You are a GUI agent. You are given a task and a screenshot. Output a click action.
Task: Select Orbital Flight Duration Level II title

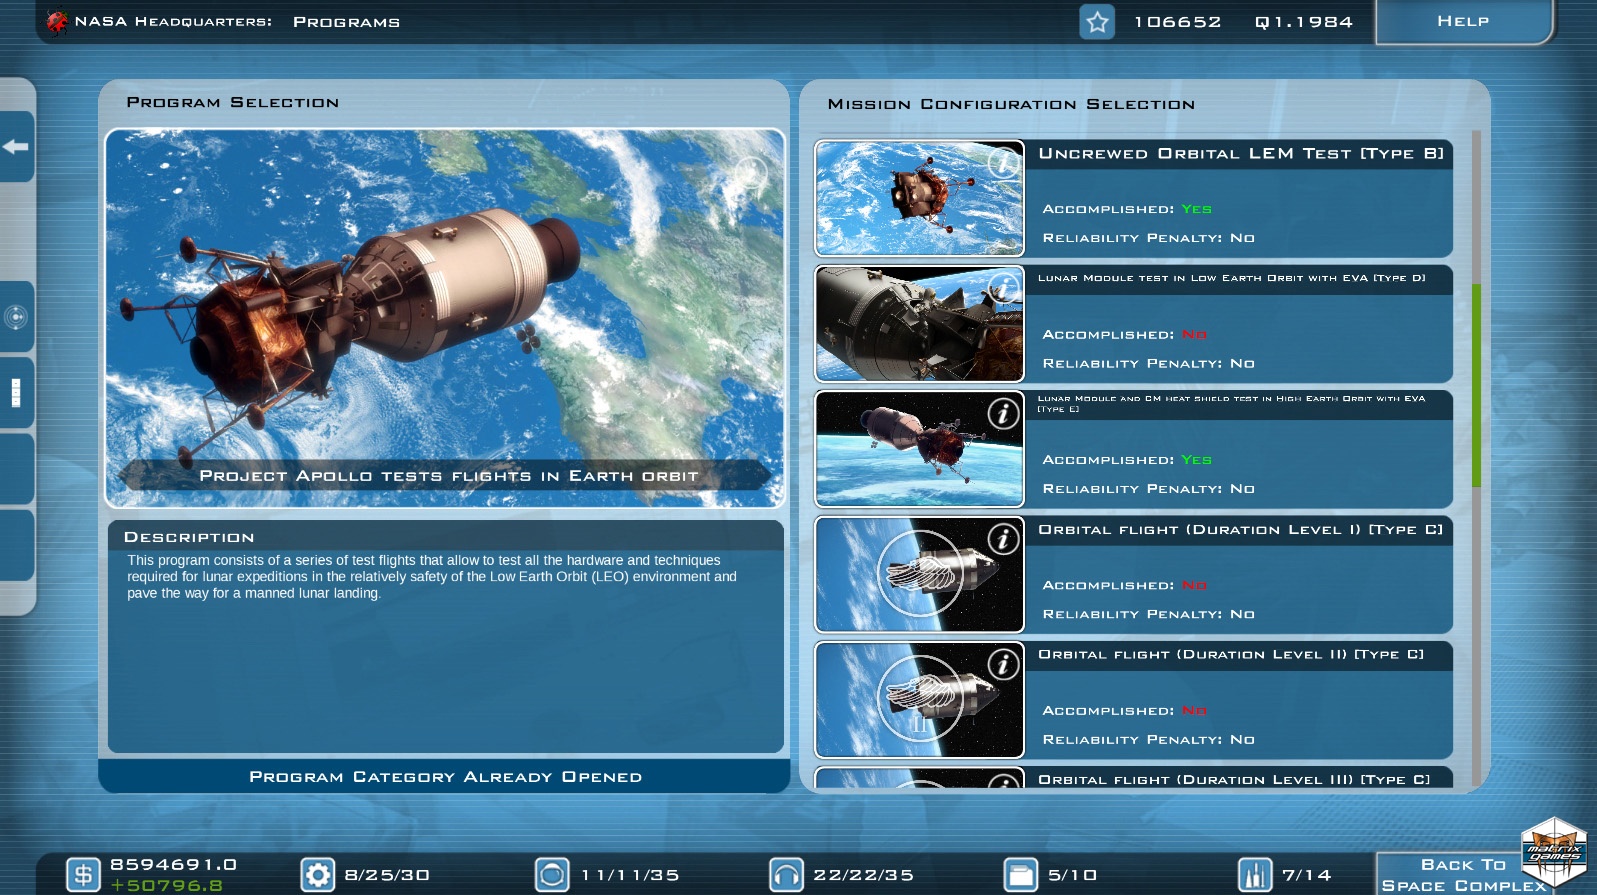[1230, 655]
